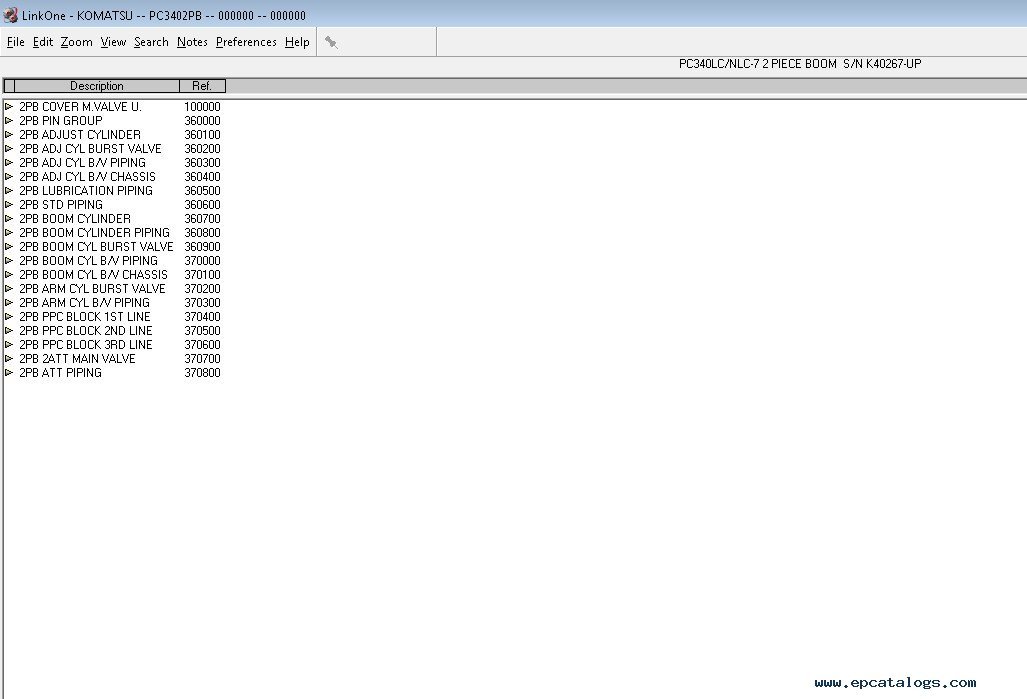The width and height of the screenshot is (1027, 699).
Task: Click reference number 360800
Action: pyautogui.click(x=202, y=233)
